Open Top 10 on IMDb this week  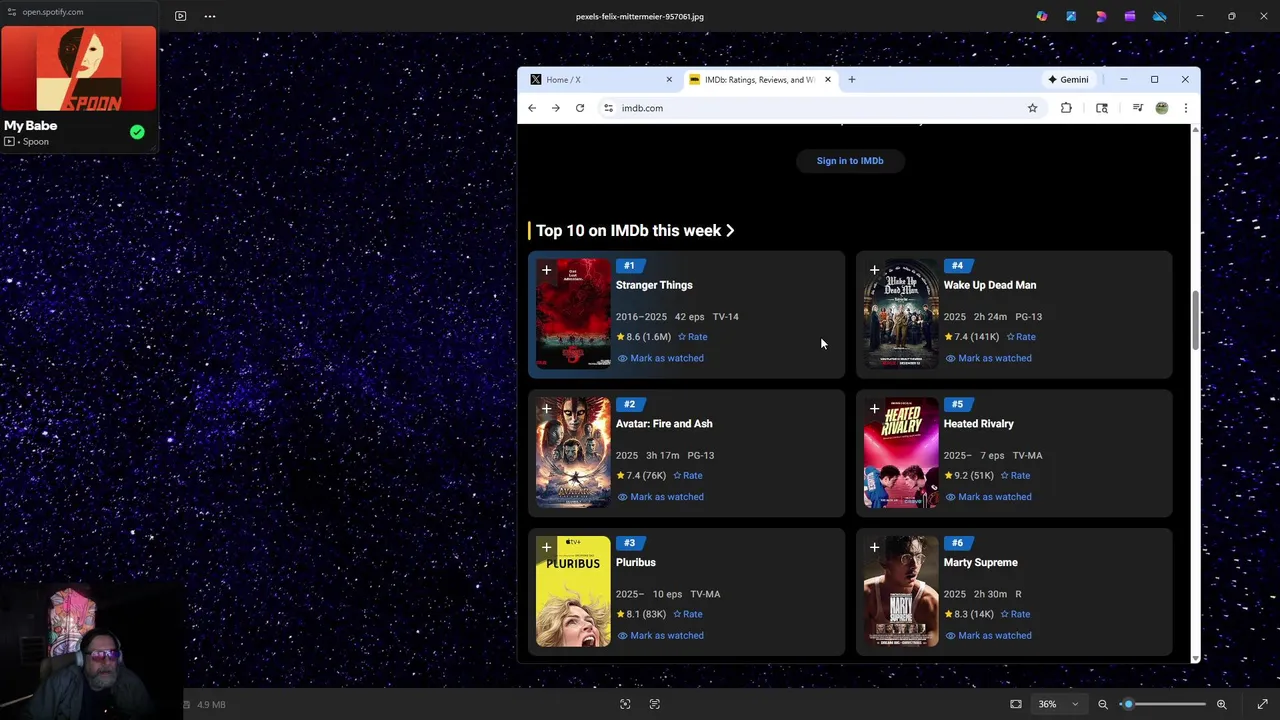pos(635,231)
